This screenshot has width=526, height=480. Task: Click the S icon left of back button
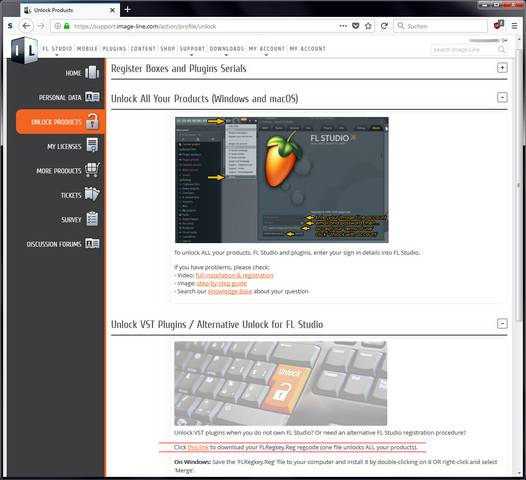click(10, 26)
